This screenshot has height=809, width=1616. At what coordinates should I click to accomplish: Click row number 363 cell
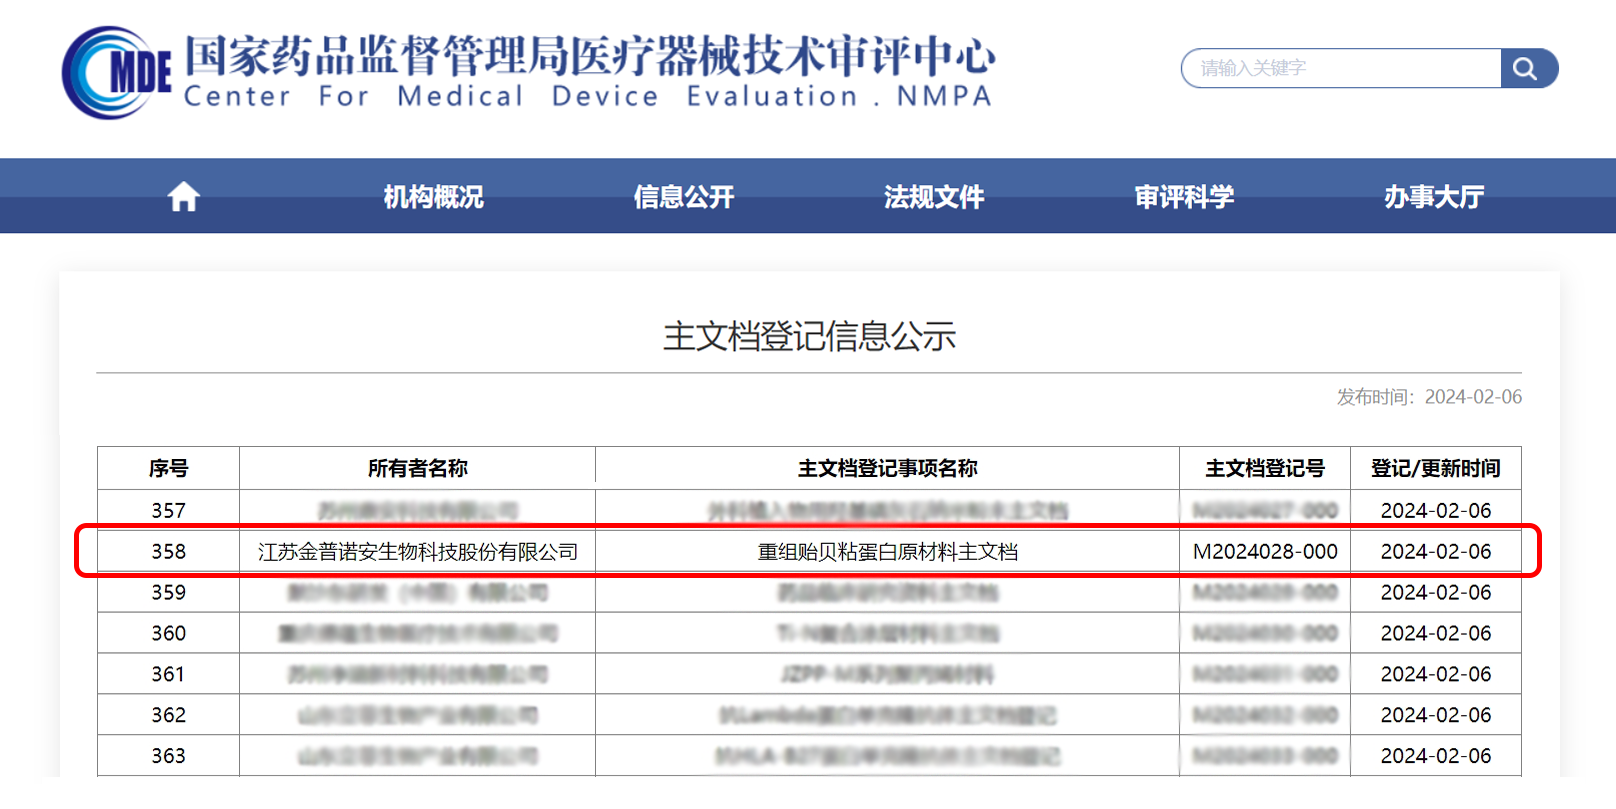coord(168,756)
